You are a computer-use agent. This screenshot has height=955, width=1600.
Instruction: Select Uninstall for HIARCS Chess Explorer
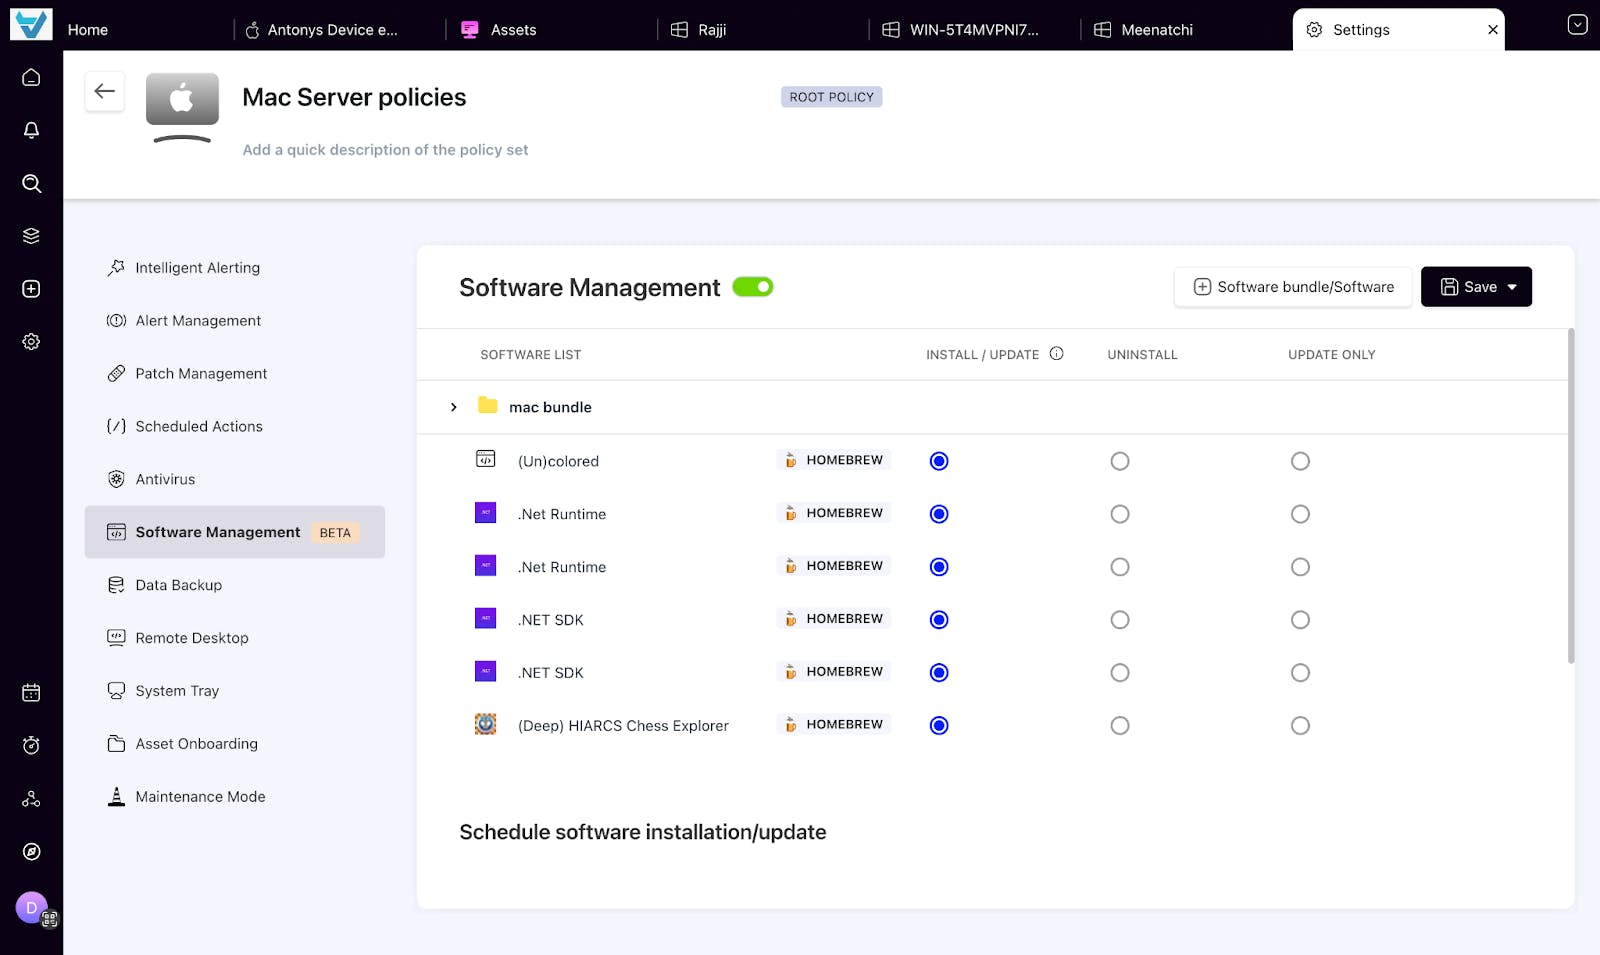1120,726
